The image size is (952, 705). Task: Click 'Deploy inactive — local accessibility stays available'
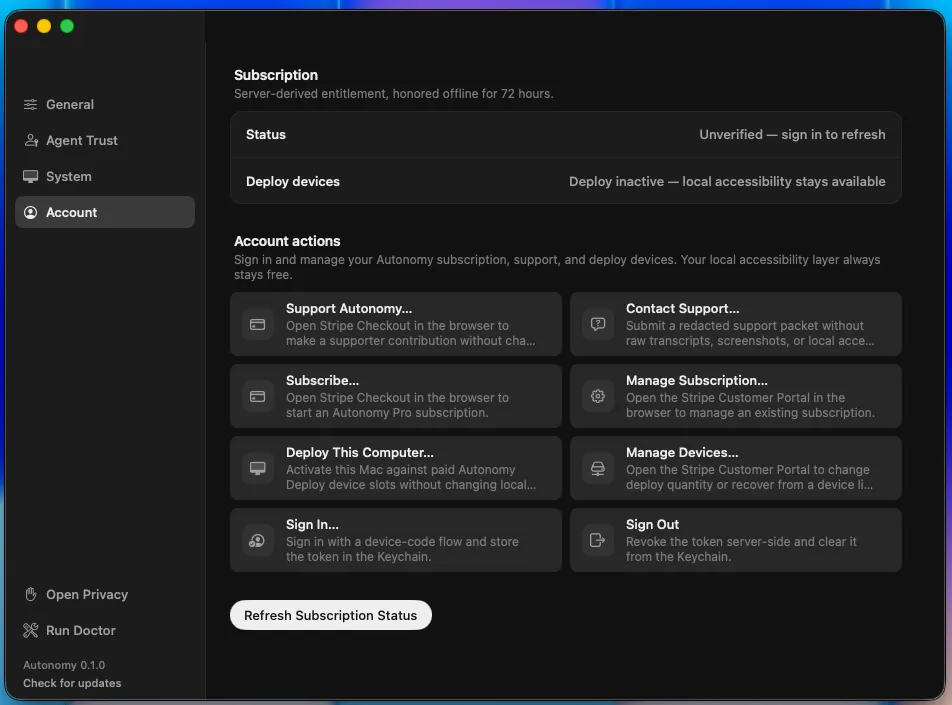727,182
